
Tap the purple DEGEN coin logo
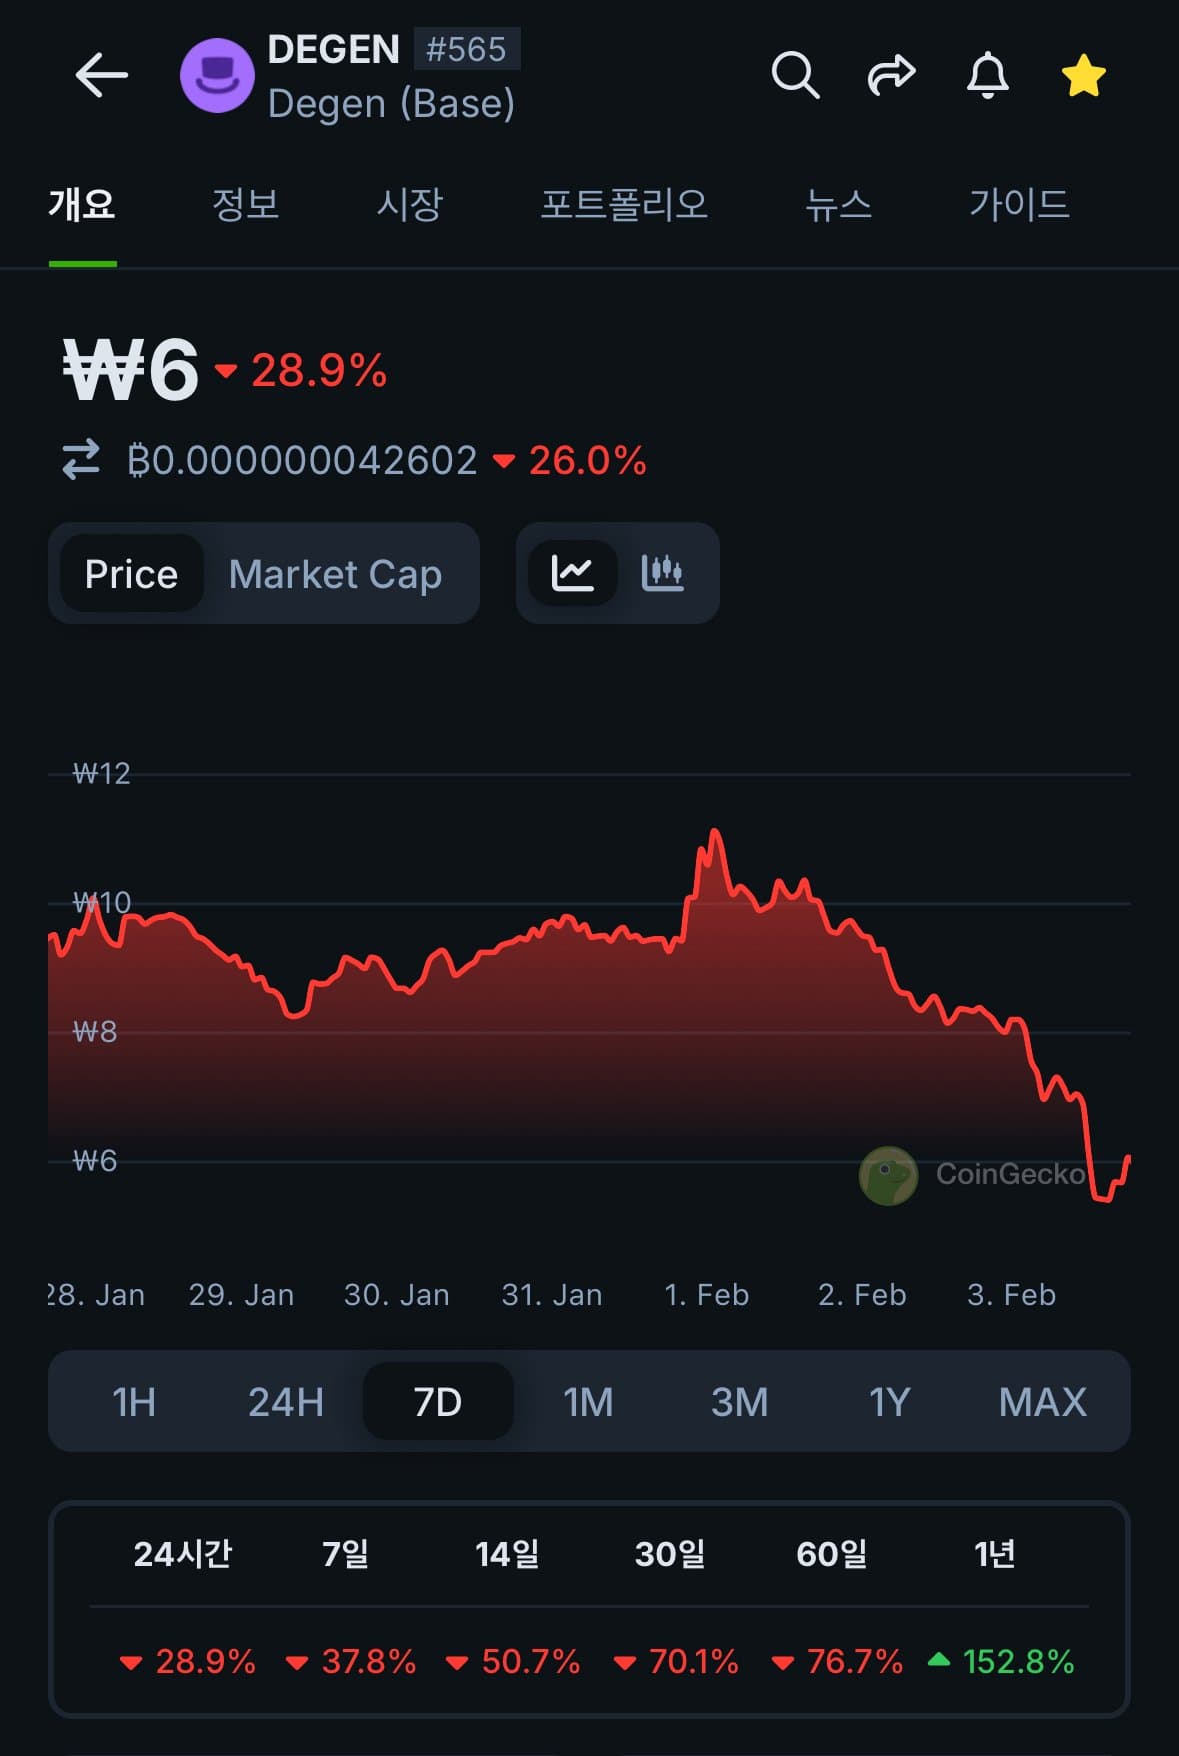(x=217, y=76)
